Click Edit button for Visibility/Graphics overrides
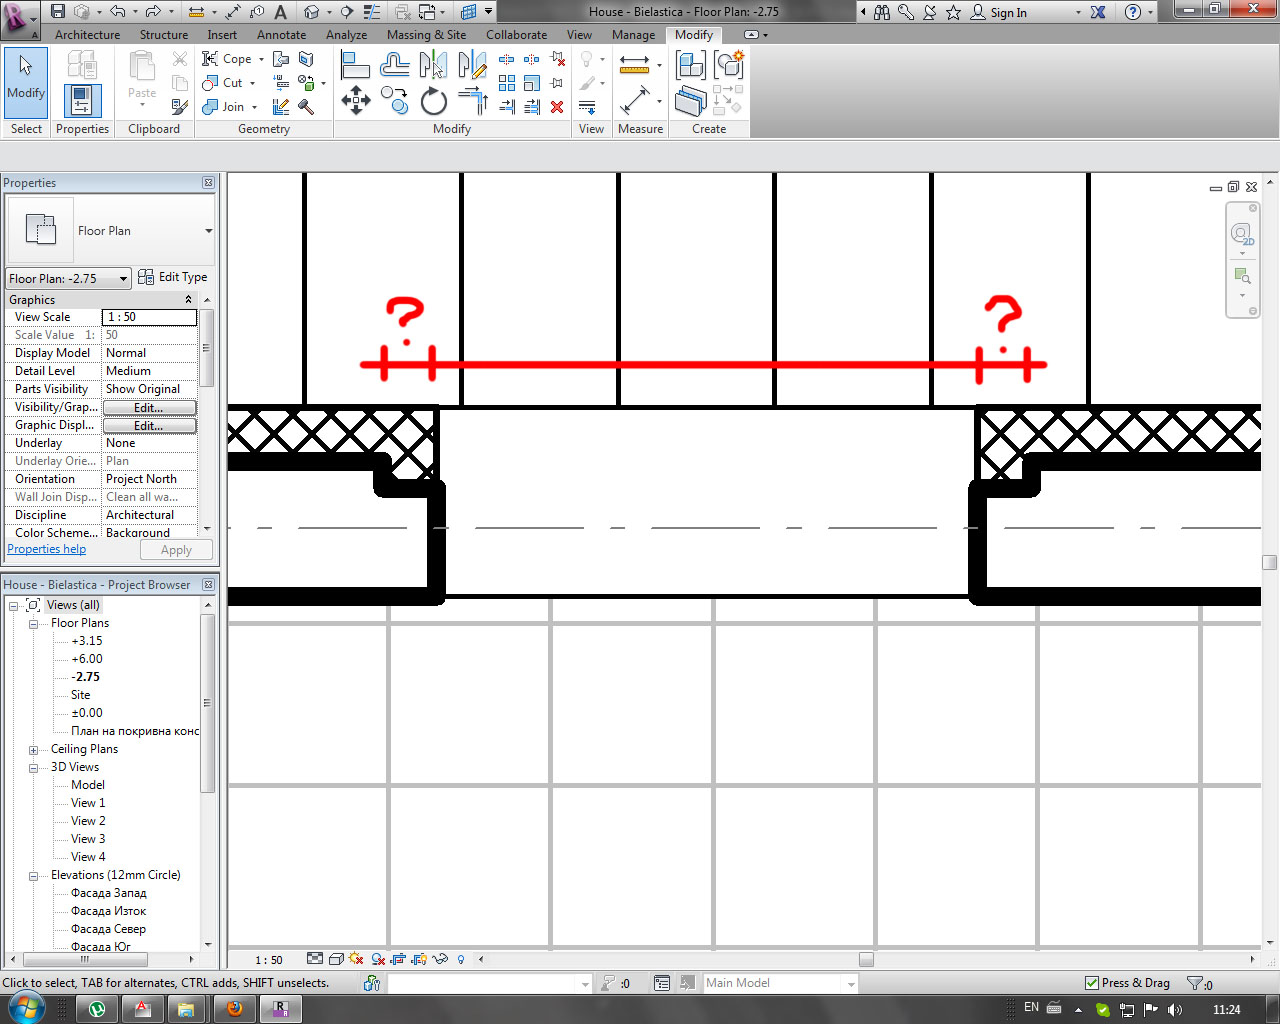Viewport: 1280px width, 1024px height. point(150,407)
